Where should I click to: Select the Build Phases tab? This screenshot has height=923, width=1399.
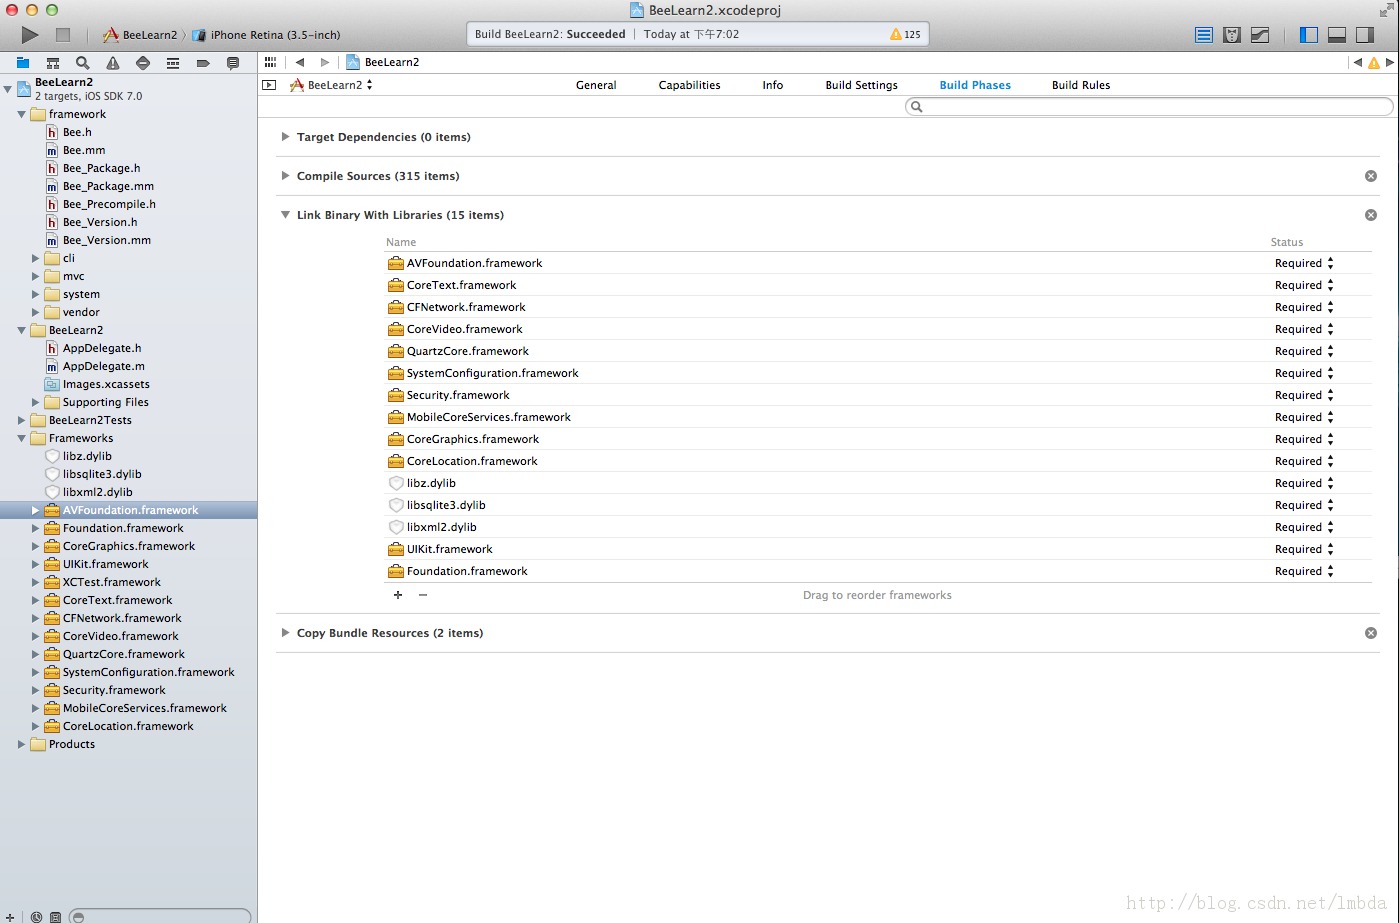[975, 85]
